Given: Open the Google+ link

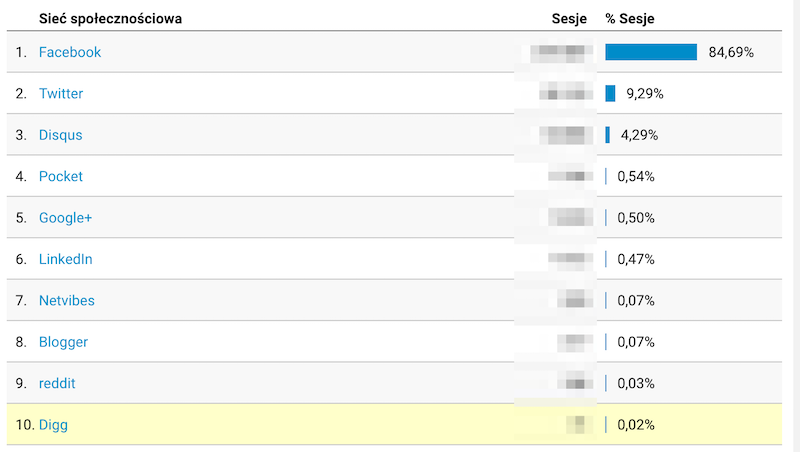Looking at the screenshot, I should click(x=65, y=218).
